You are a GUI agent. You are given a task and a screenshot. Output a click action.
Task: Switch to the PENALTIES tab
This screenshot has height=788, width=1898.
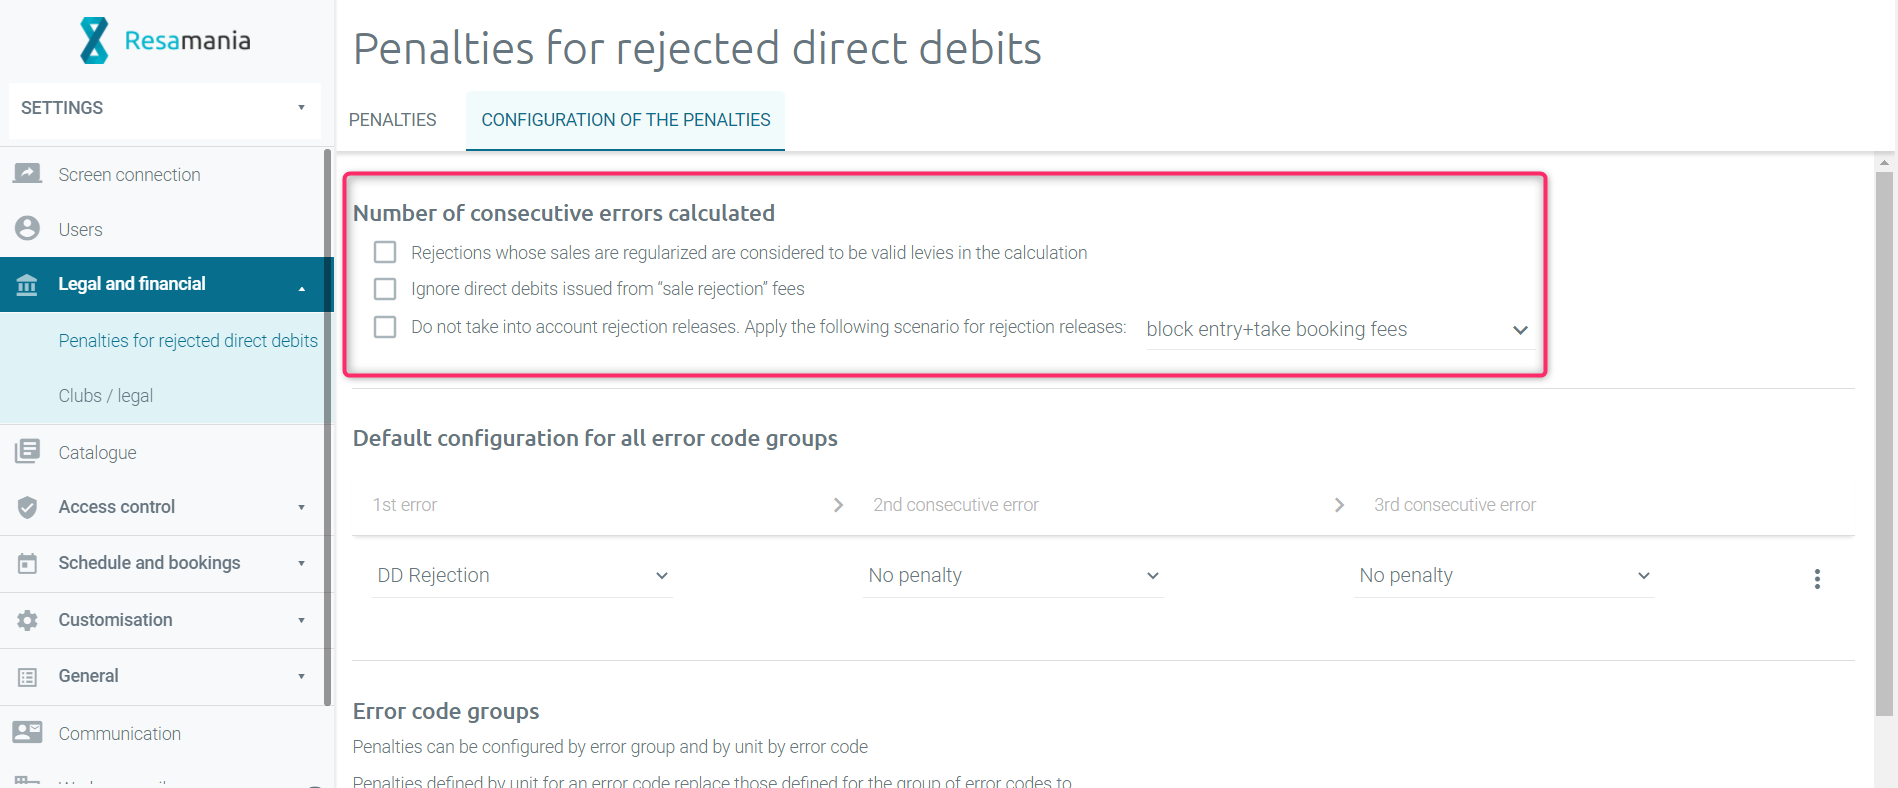tap(392, 120)
